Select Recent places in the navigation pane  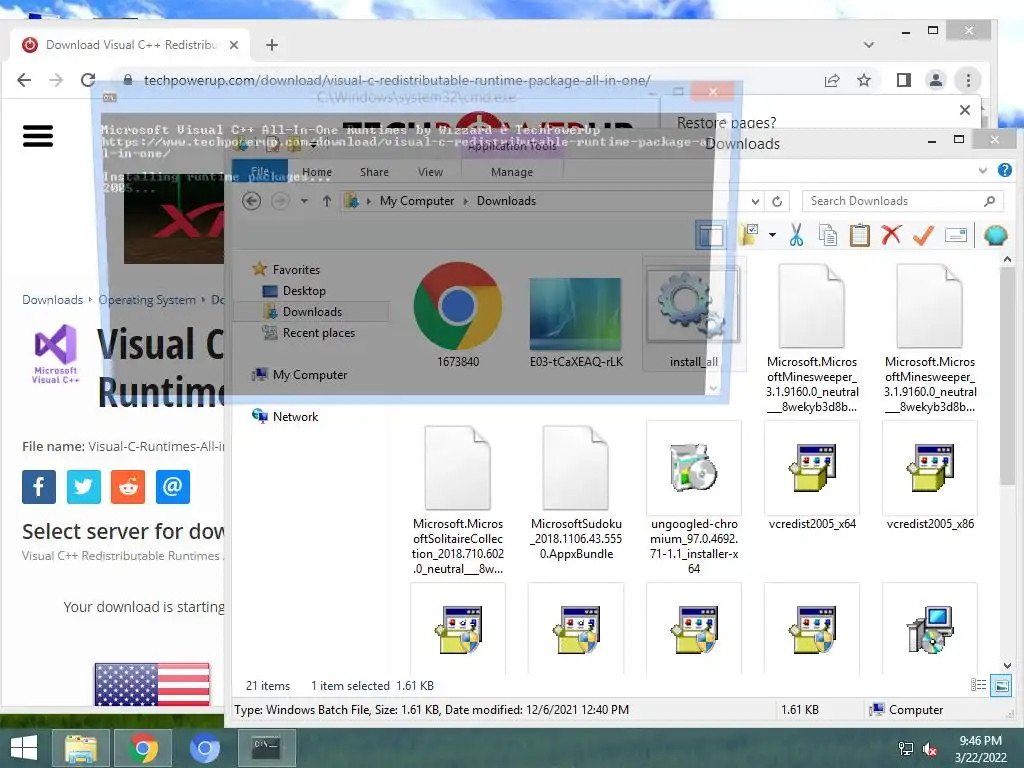pyautogui.click(x=318, y=332)
